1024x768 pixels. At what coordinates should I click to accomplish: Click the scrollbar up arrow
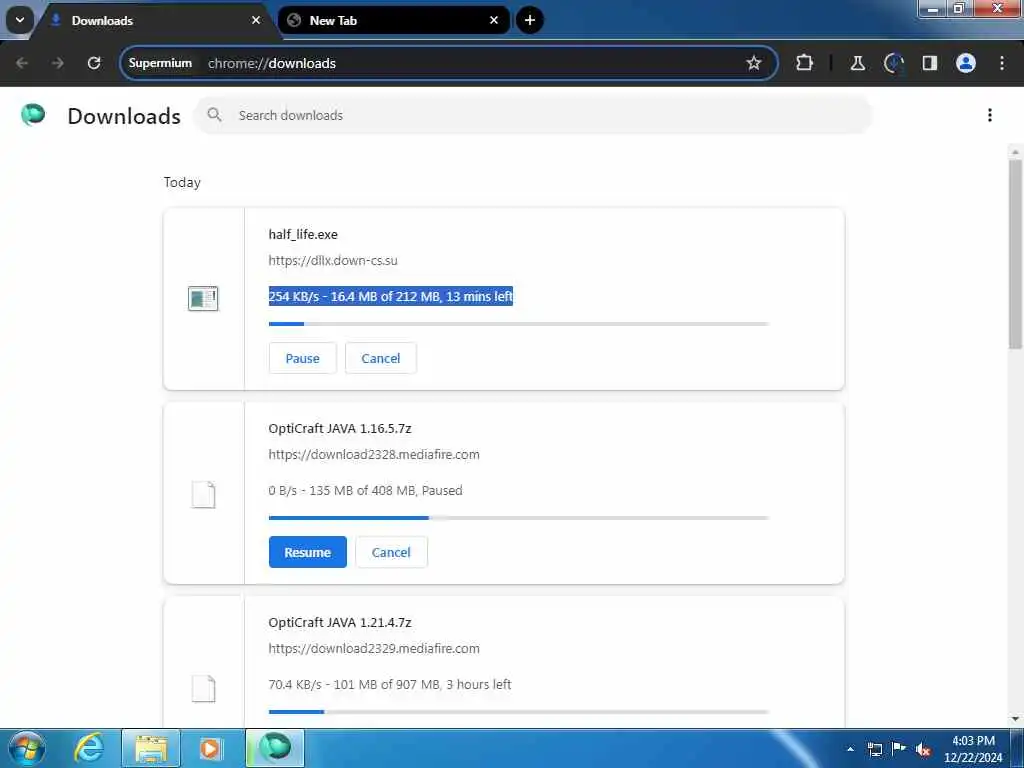pyautogui.click(x=1016, y=152)
